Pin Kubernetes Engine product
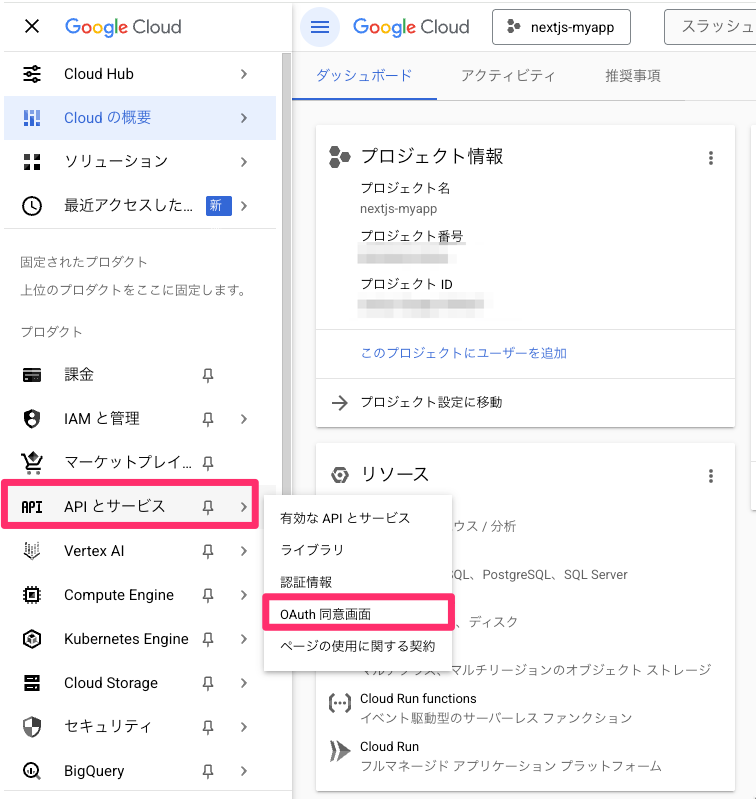 (208, 639)
